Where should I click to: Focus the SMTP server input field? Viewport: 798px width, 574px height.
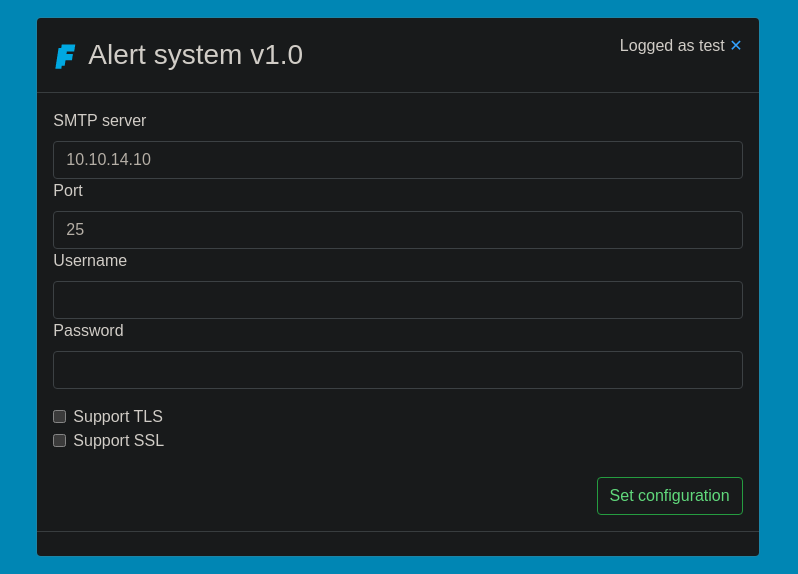(x=398, y=160)
